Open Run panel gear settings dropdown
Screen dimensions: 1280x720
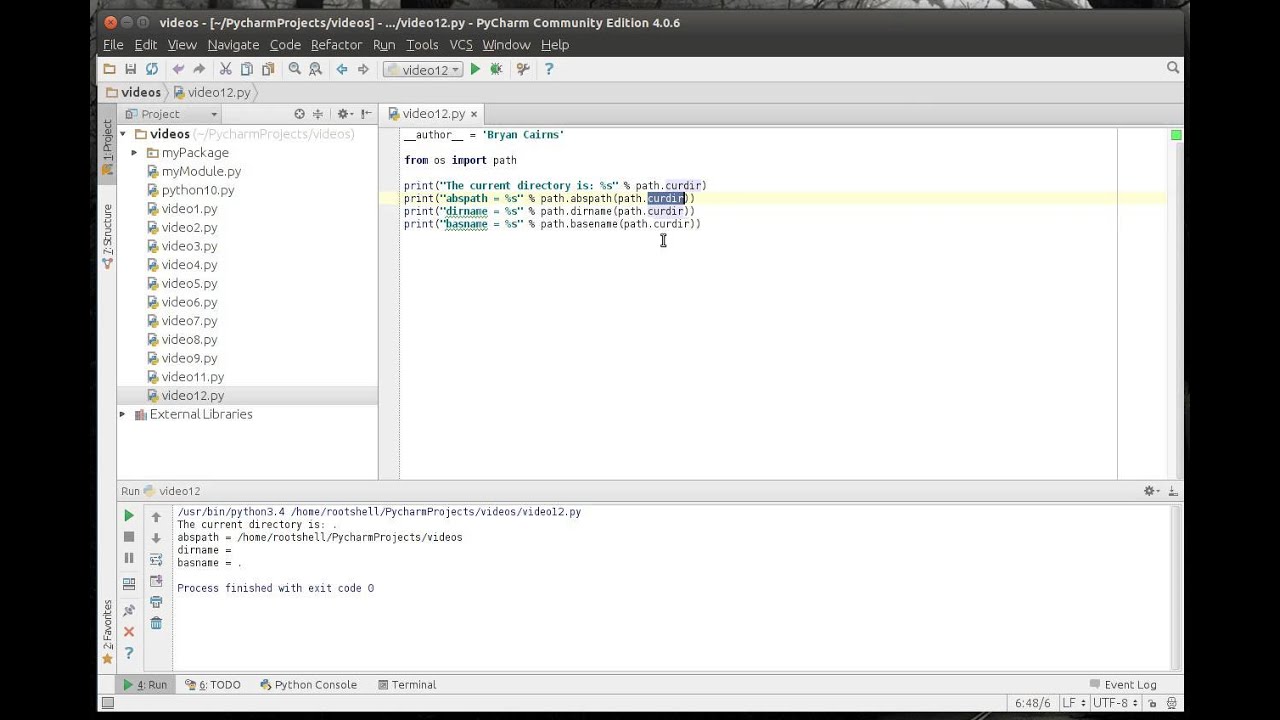[1152, 491]
